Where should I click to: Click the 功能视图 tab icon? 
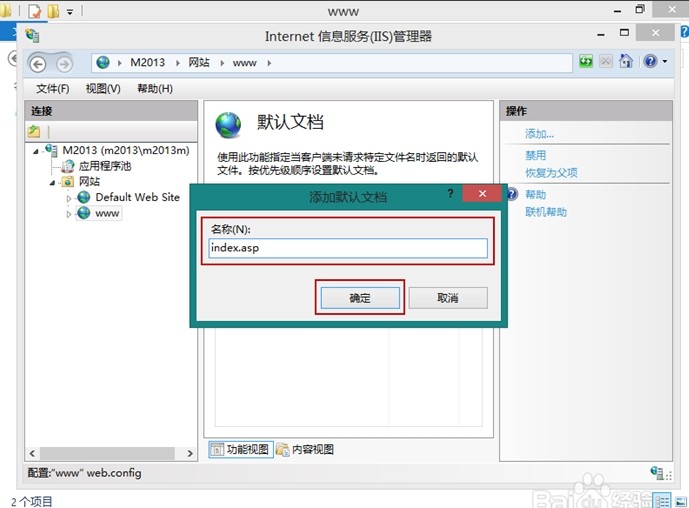point(217,450)
